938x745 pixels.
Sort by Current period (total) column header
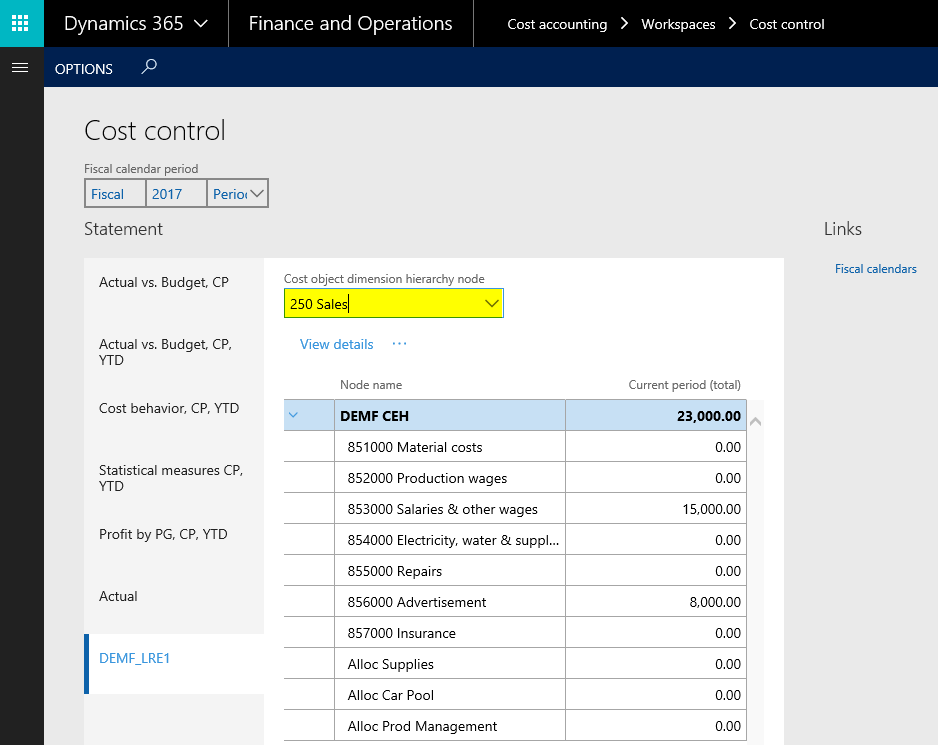pyautogui.click(x=684, y=385)
